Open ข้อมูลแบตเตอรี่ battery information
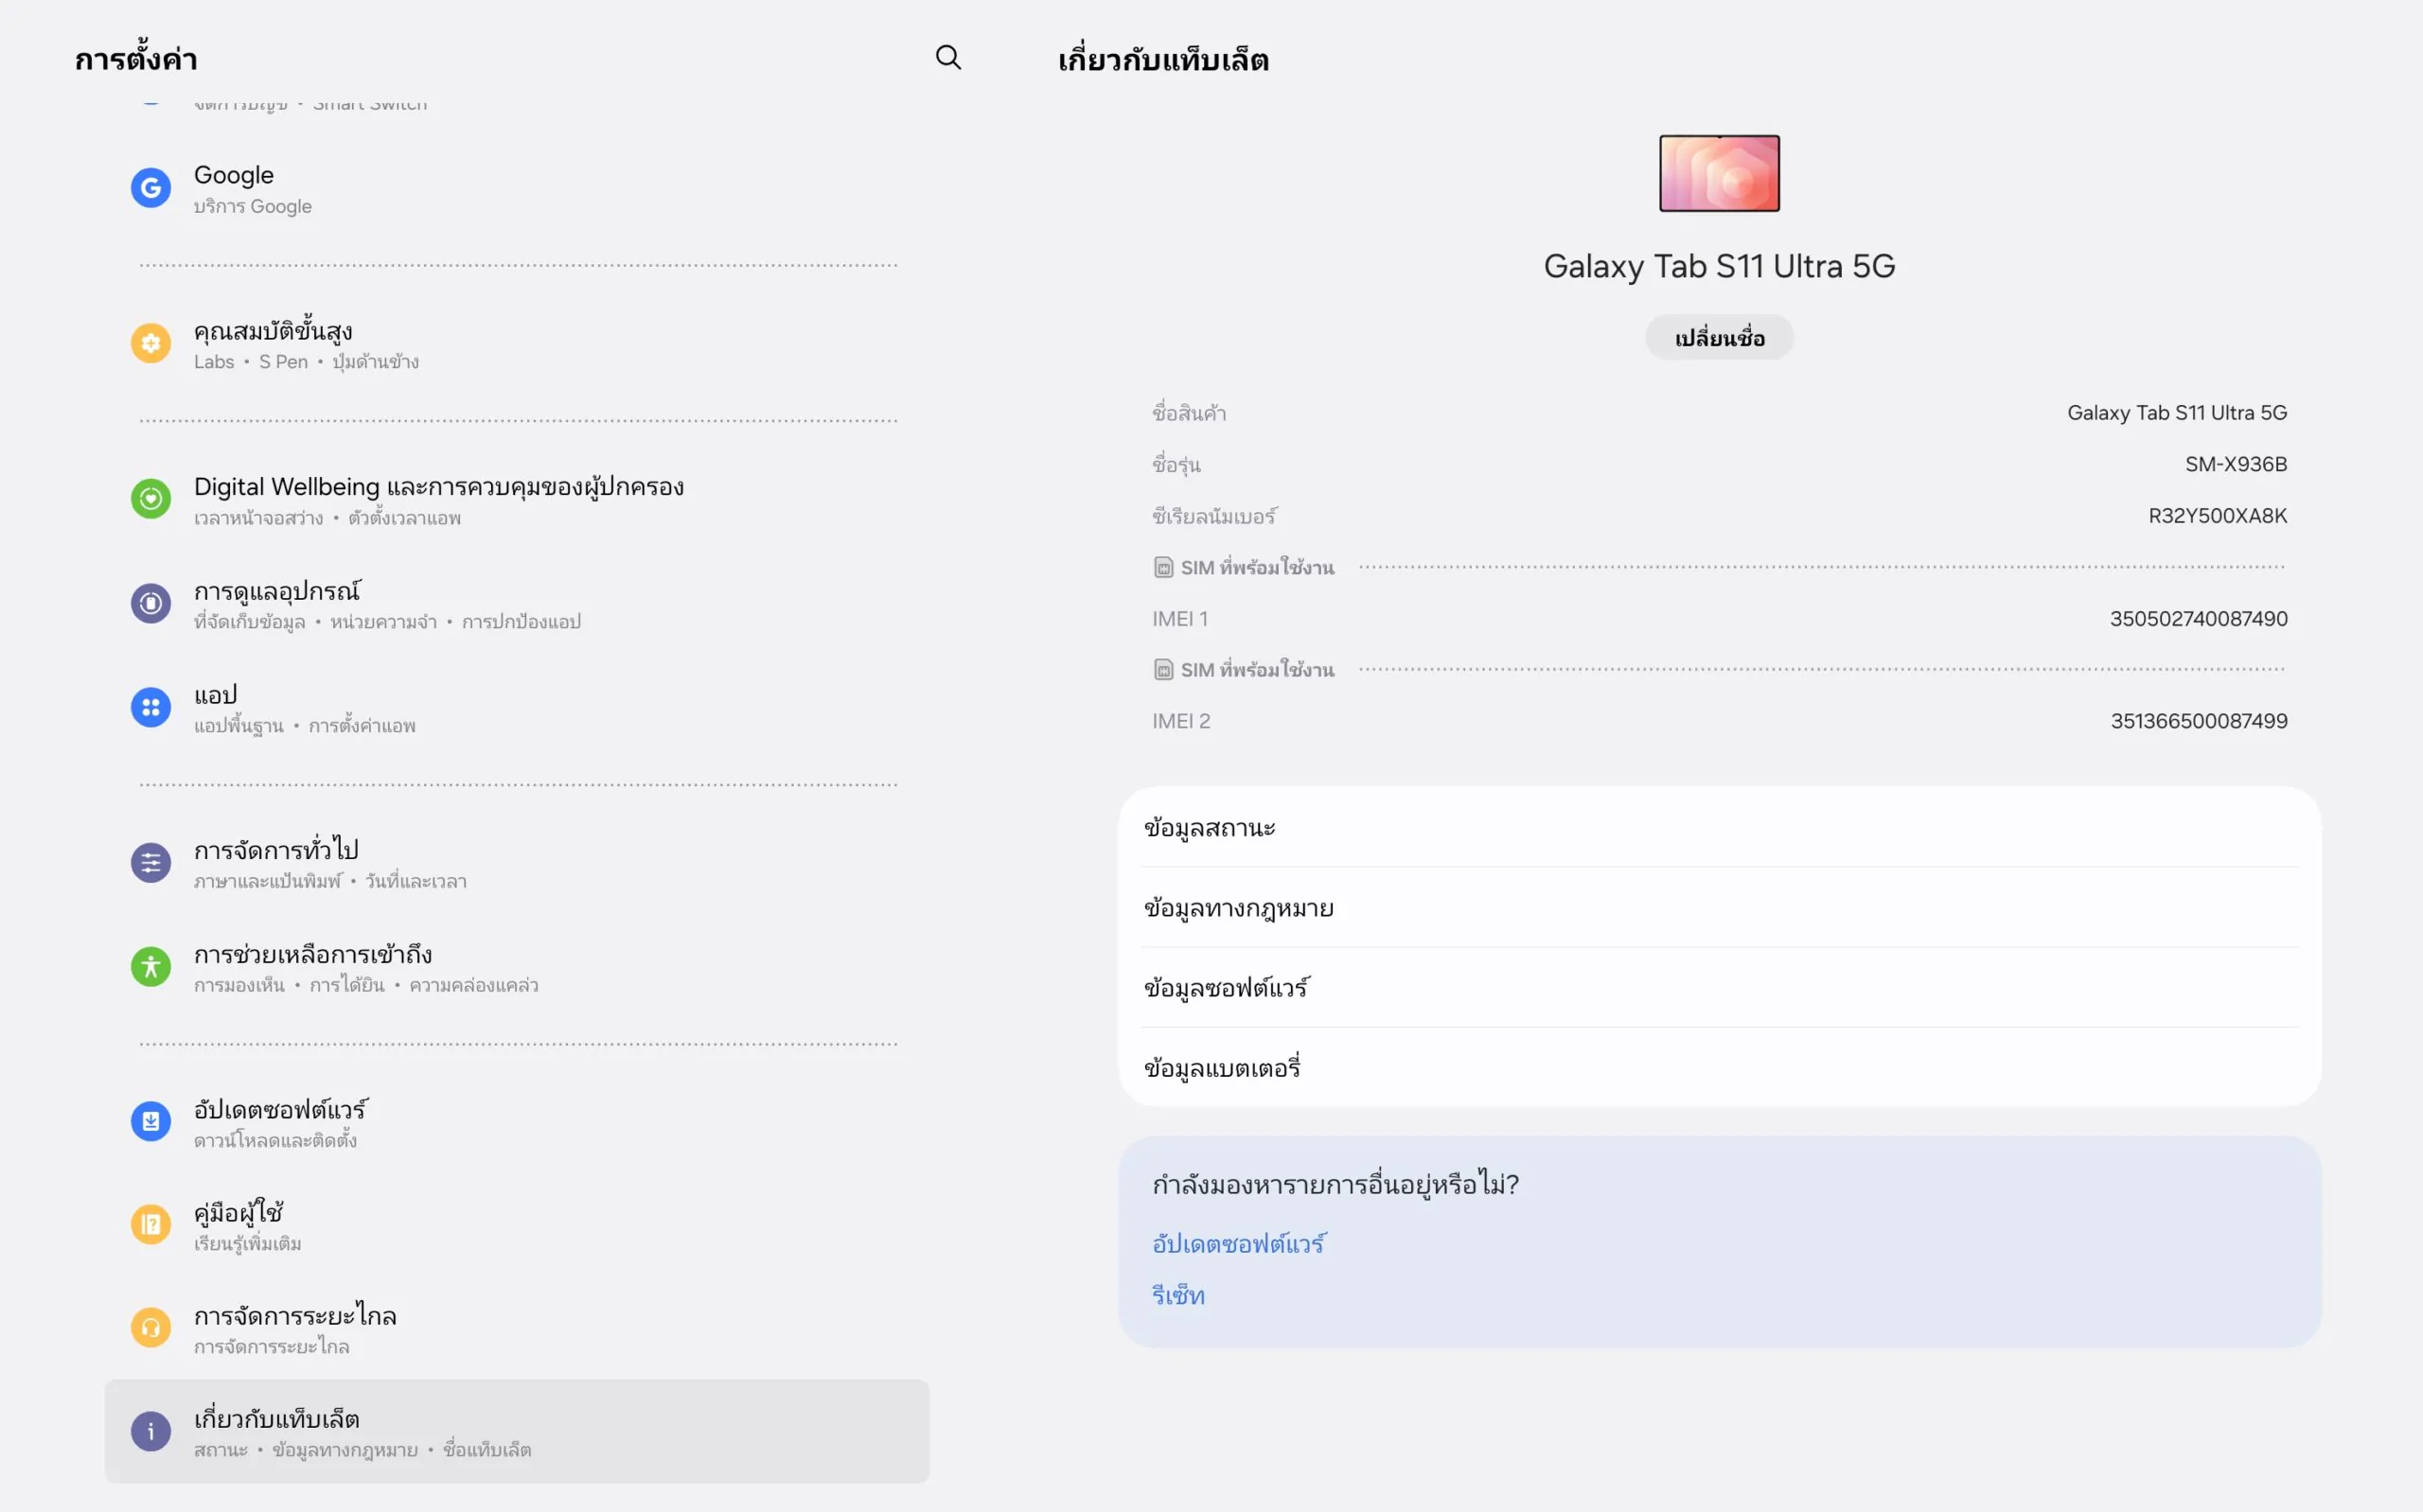Screen dimensions: 2423x1512 [1719, 1067]
